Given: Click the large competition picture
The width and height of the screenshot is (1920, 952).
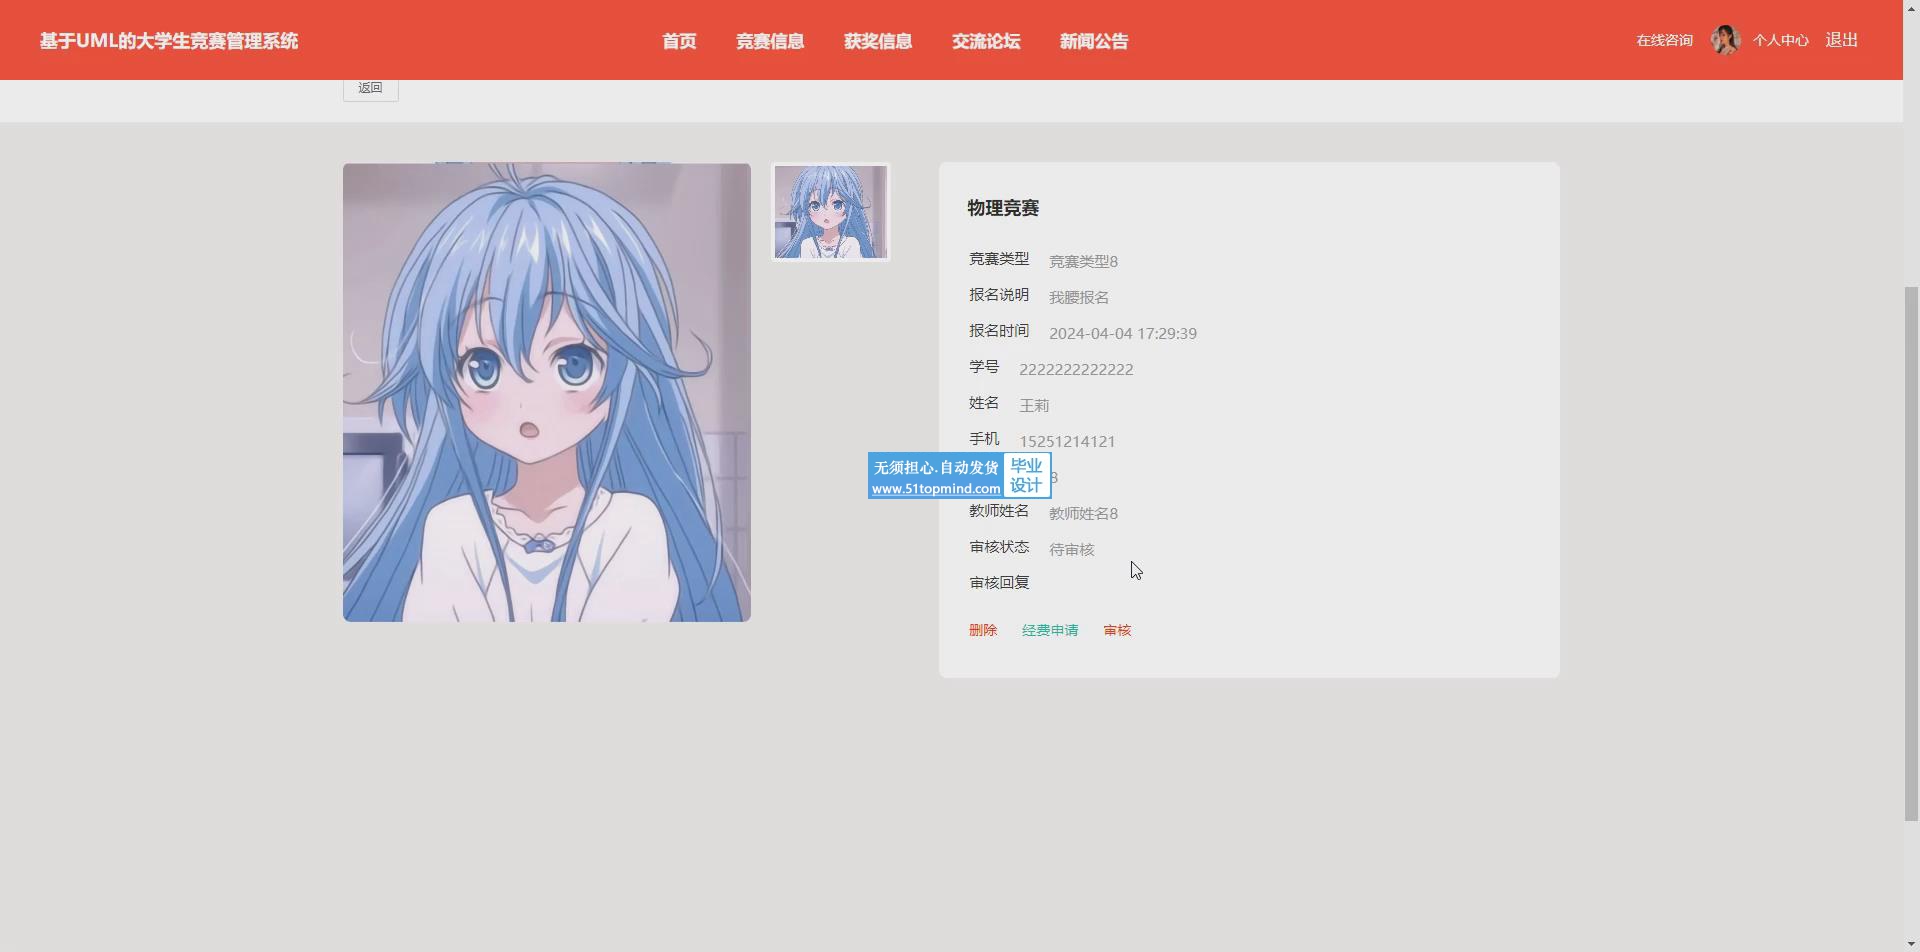Looking at the screenshot, I should point(546,392).
